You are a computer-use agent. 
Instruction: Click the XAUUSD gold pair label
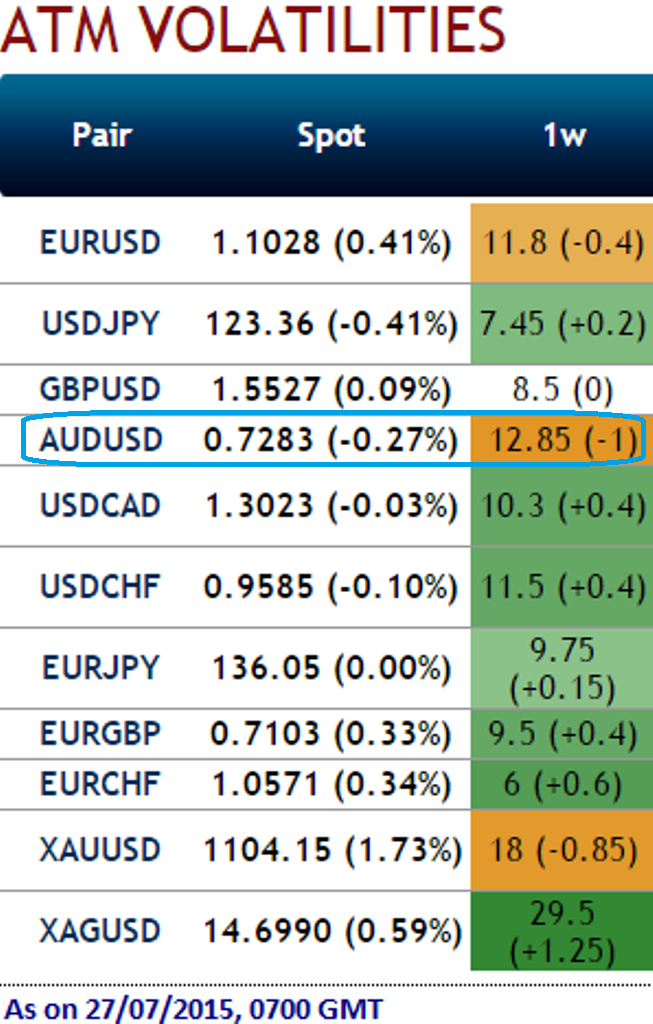[x=100, y=850]
